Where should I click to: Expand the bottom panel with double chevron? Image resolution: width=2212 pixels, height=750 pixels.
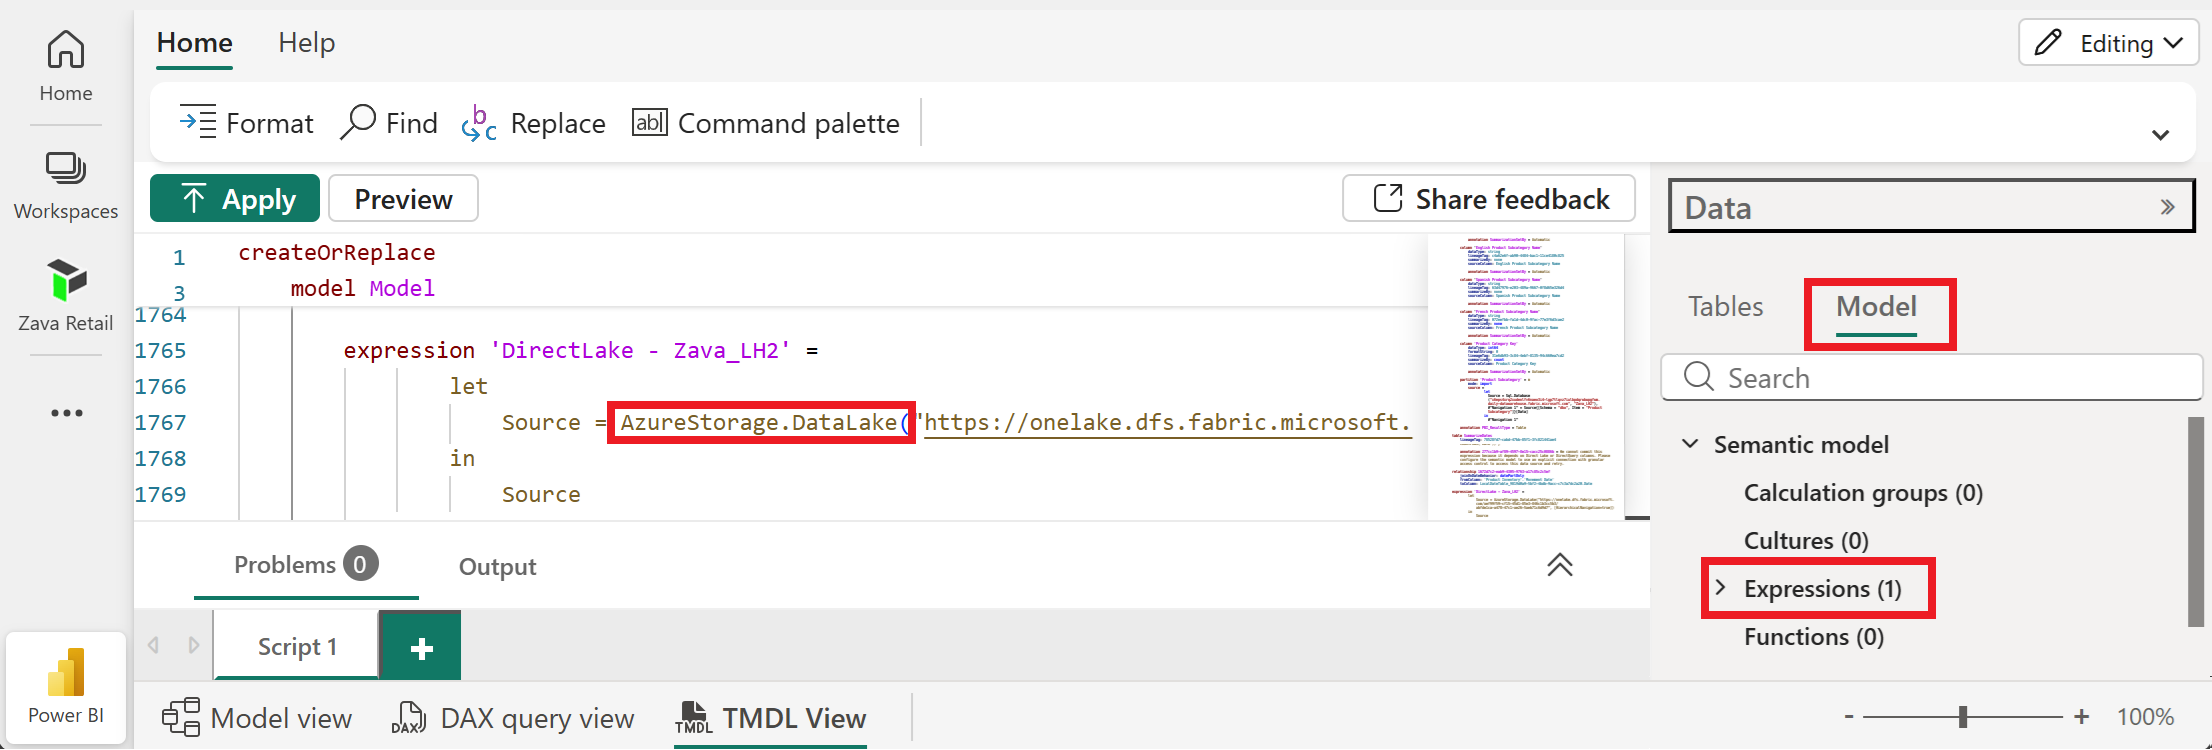pyautogui.click(x=1560, y=565)
